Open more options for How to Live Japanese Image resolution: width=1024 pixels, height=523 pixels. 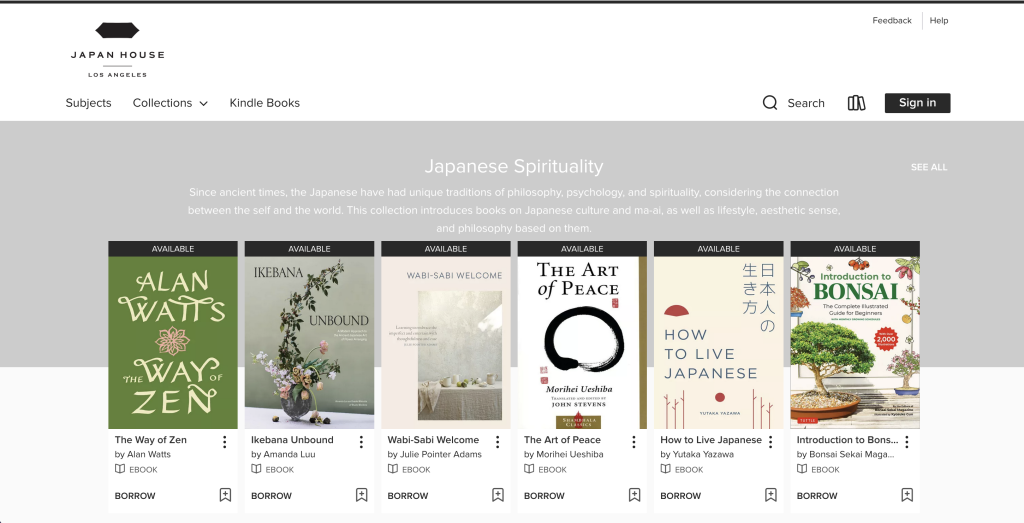click(x=771, y=442)
